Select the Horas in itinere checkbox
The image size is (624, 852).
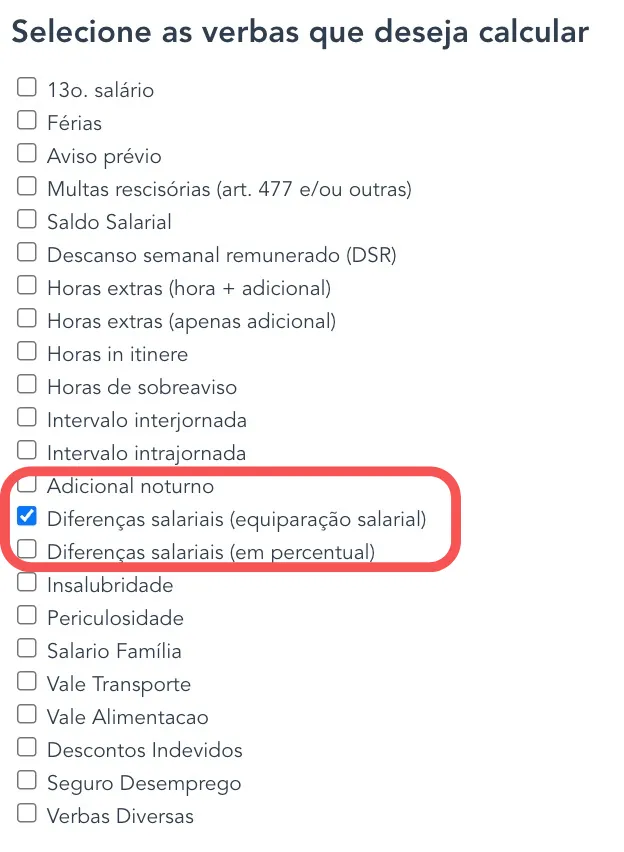coord(27,352)
